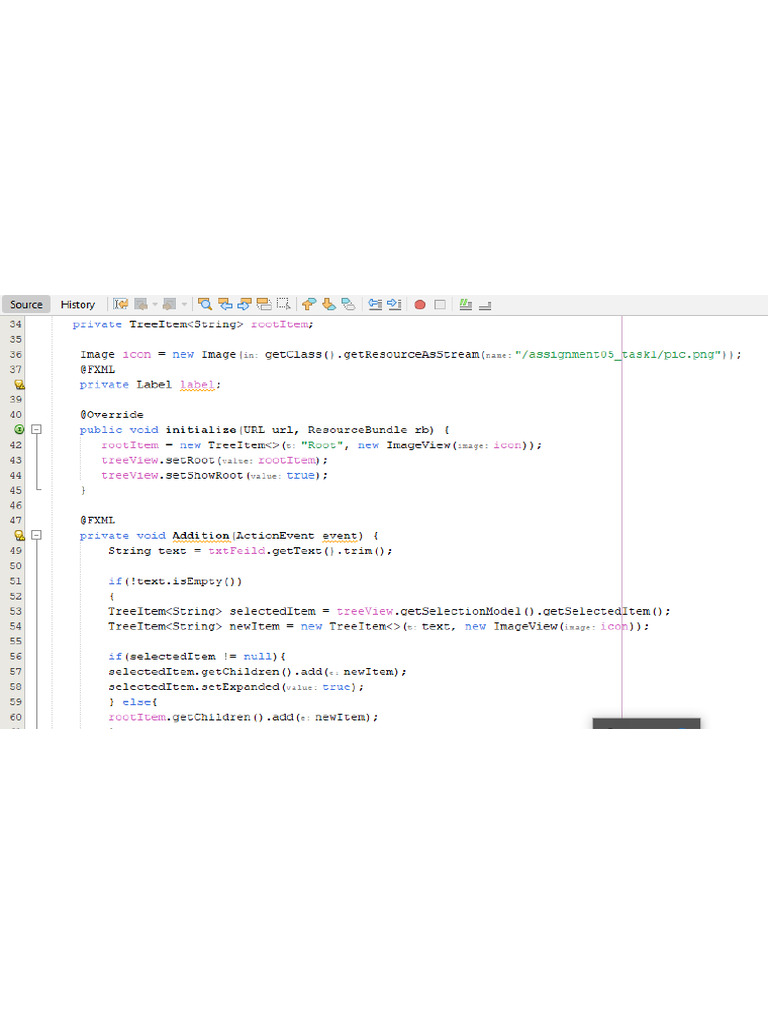Switch to the Source tab
The image size is (768, 1024).
pos(26,304)
